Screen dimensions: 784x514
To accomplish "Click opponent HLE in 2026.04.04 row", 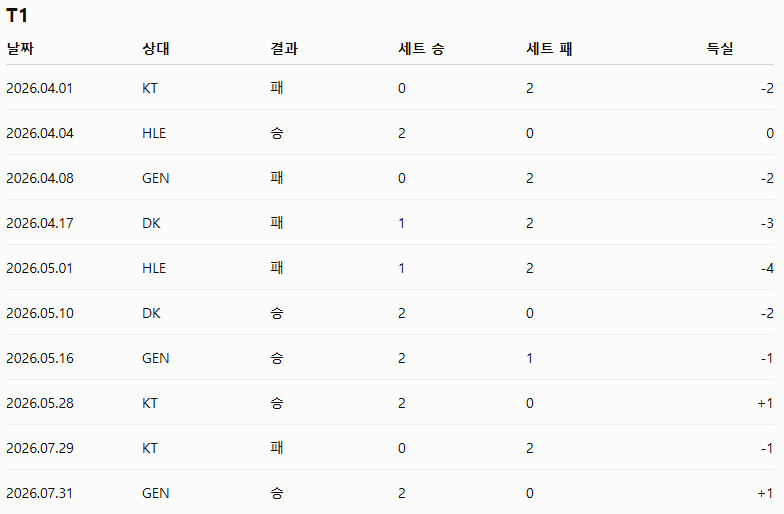I will [154, 134].
